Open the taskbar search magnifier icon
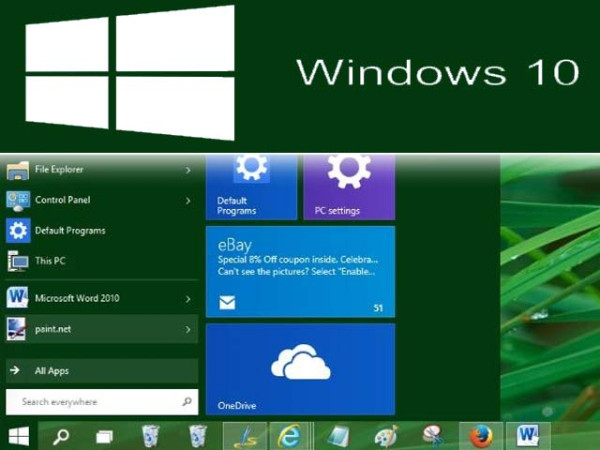This screenshot has width=600, height=450. pyautogui.click(x=61, y=435)
